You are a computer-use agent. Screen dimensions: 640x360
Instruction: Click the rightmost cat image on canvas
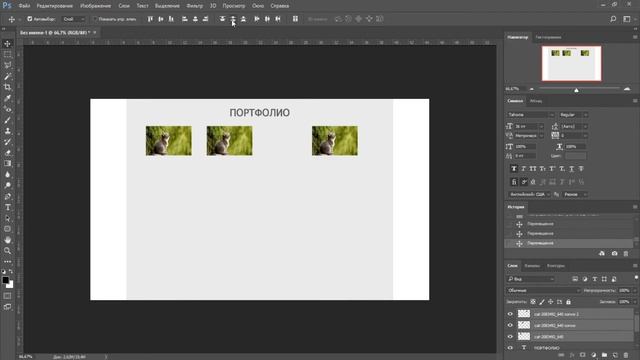coord(335,141)
